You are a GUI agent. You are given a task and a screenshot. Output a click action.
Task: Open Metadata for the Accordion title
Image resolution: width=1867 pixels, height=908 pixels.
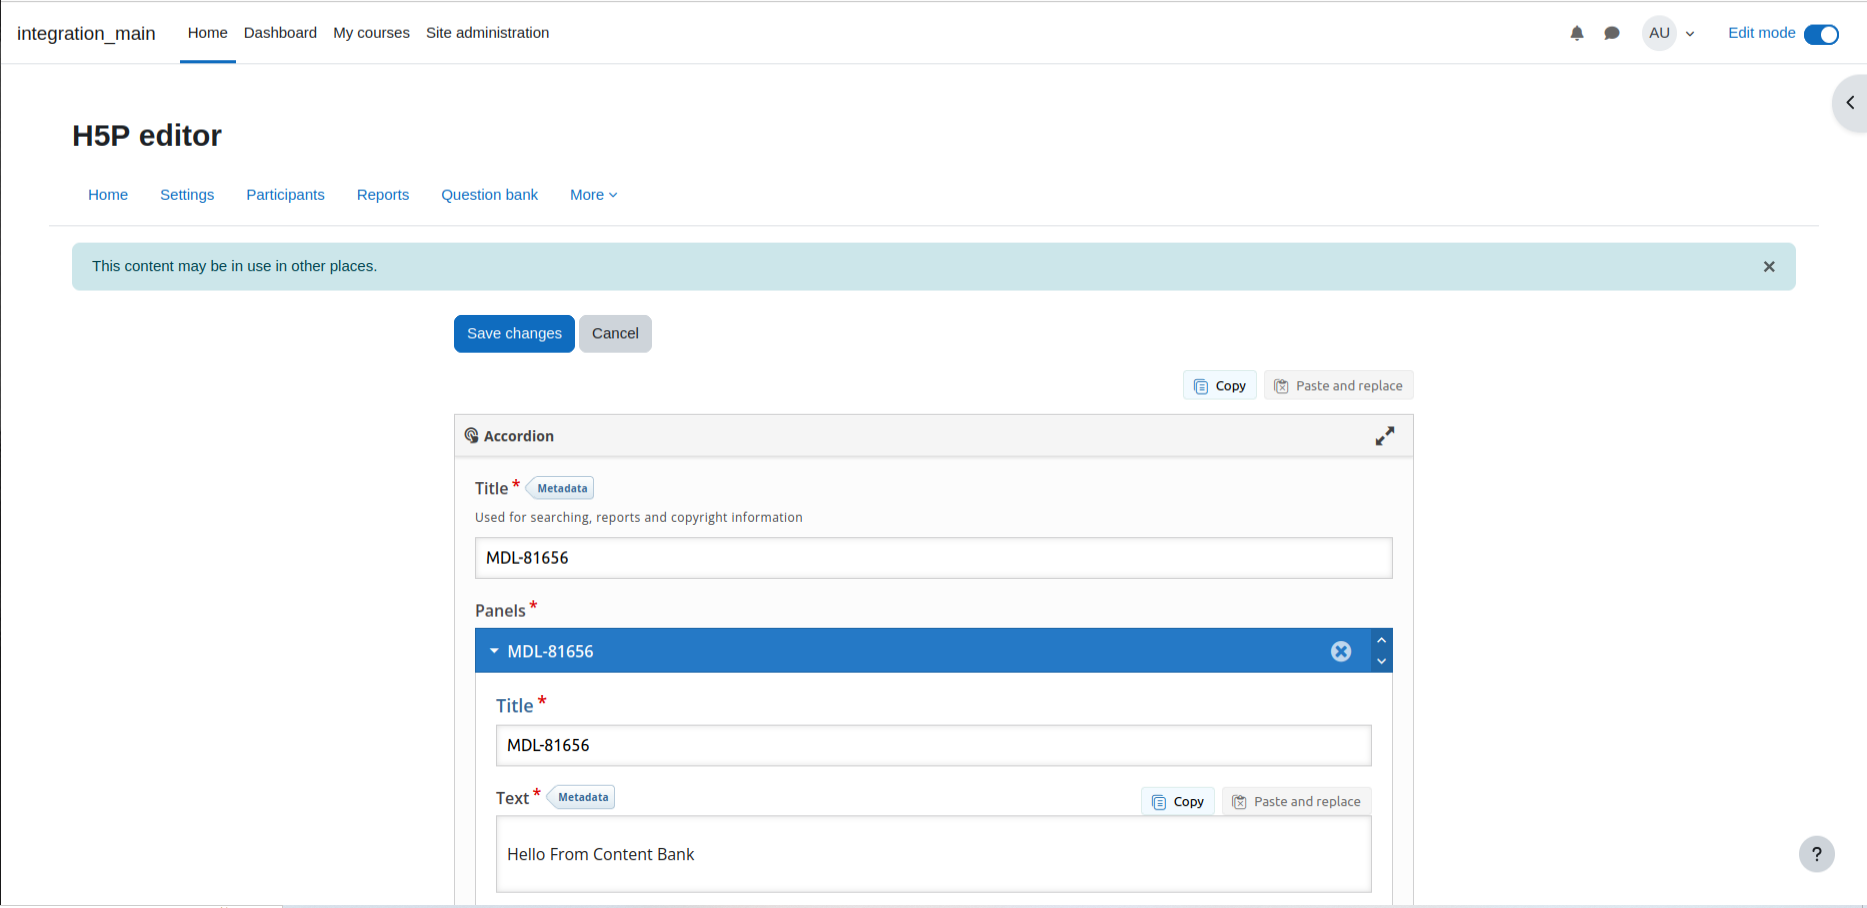[x=561, y=488]
